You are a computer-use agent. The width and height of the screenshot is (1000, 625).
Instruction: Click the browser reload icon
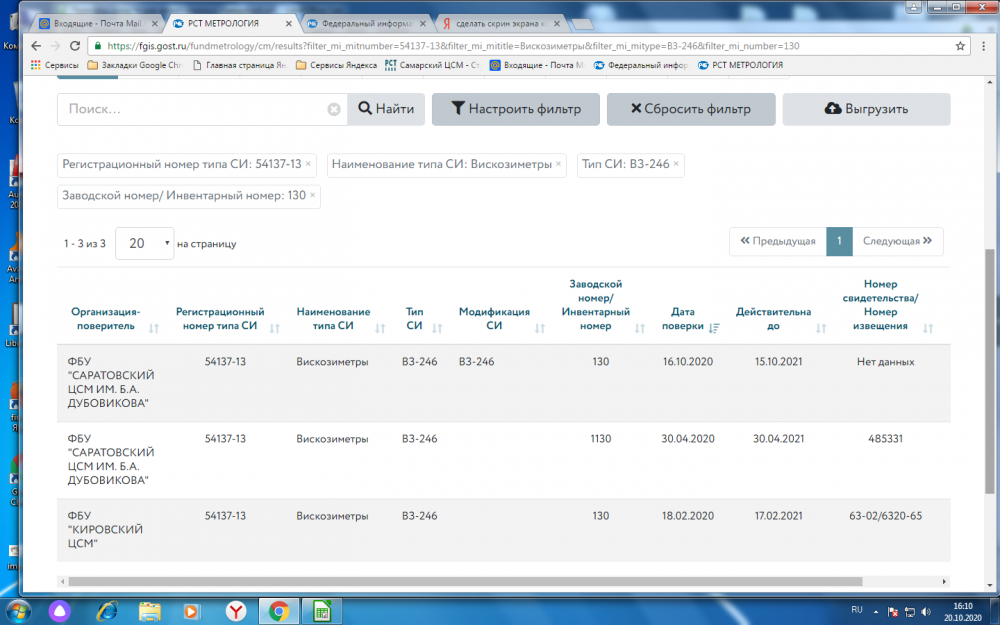pyautogui.click(x=75, y=46)
